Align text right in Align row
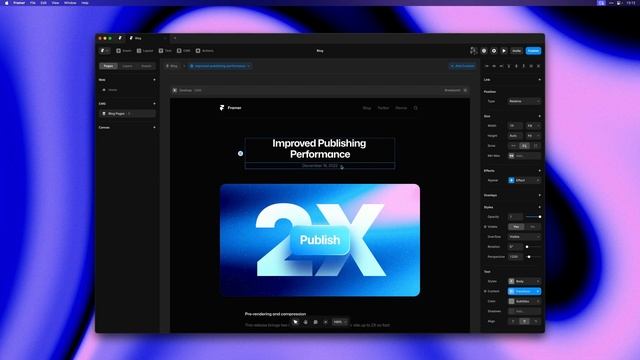Viewport: 640px width, 360px height. pos(536,321)
